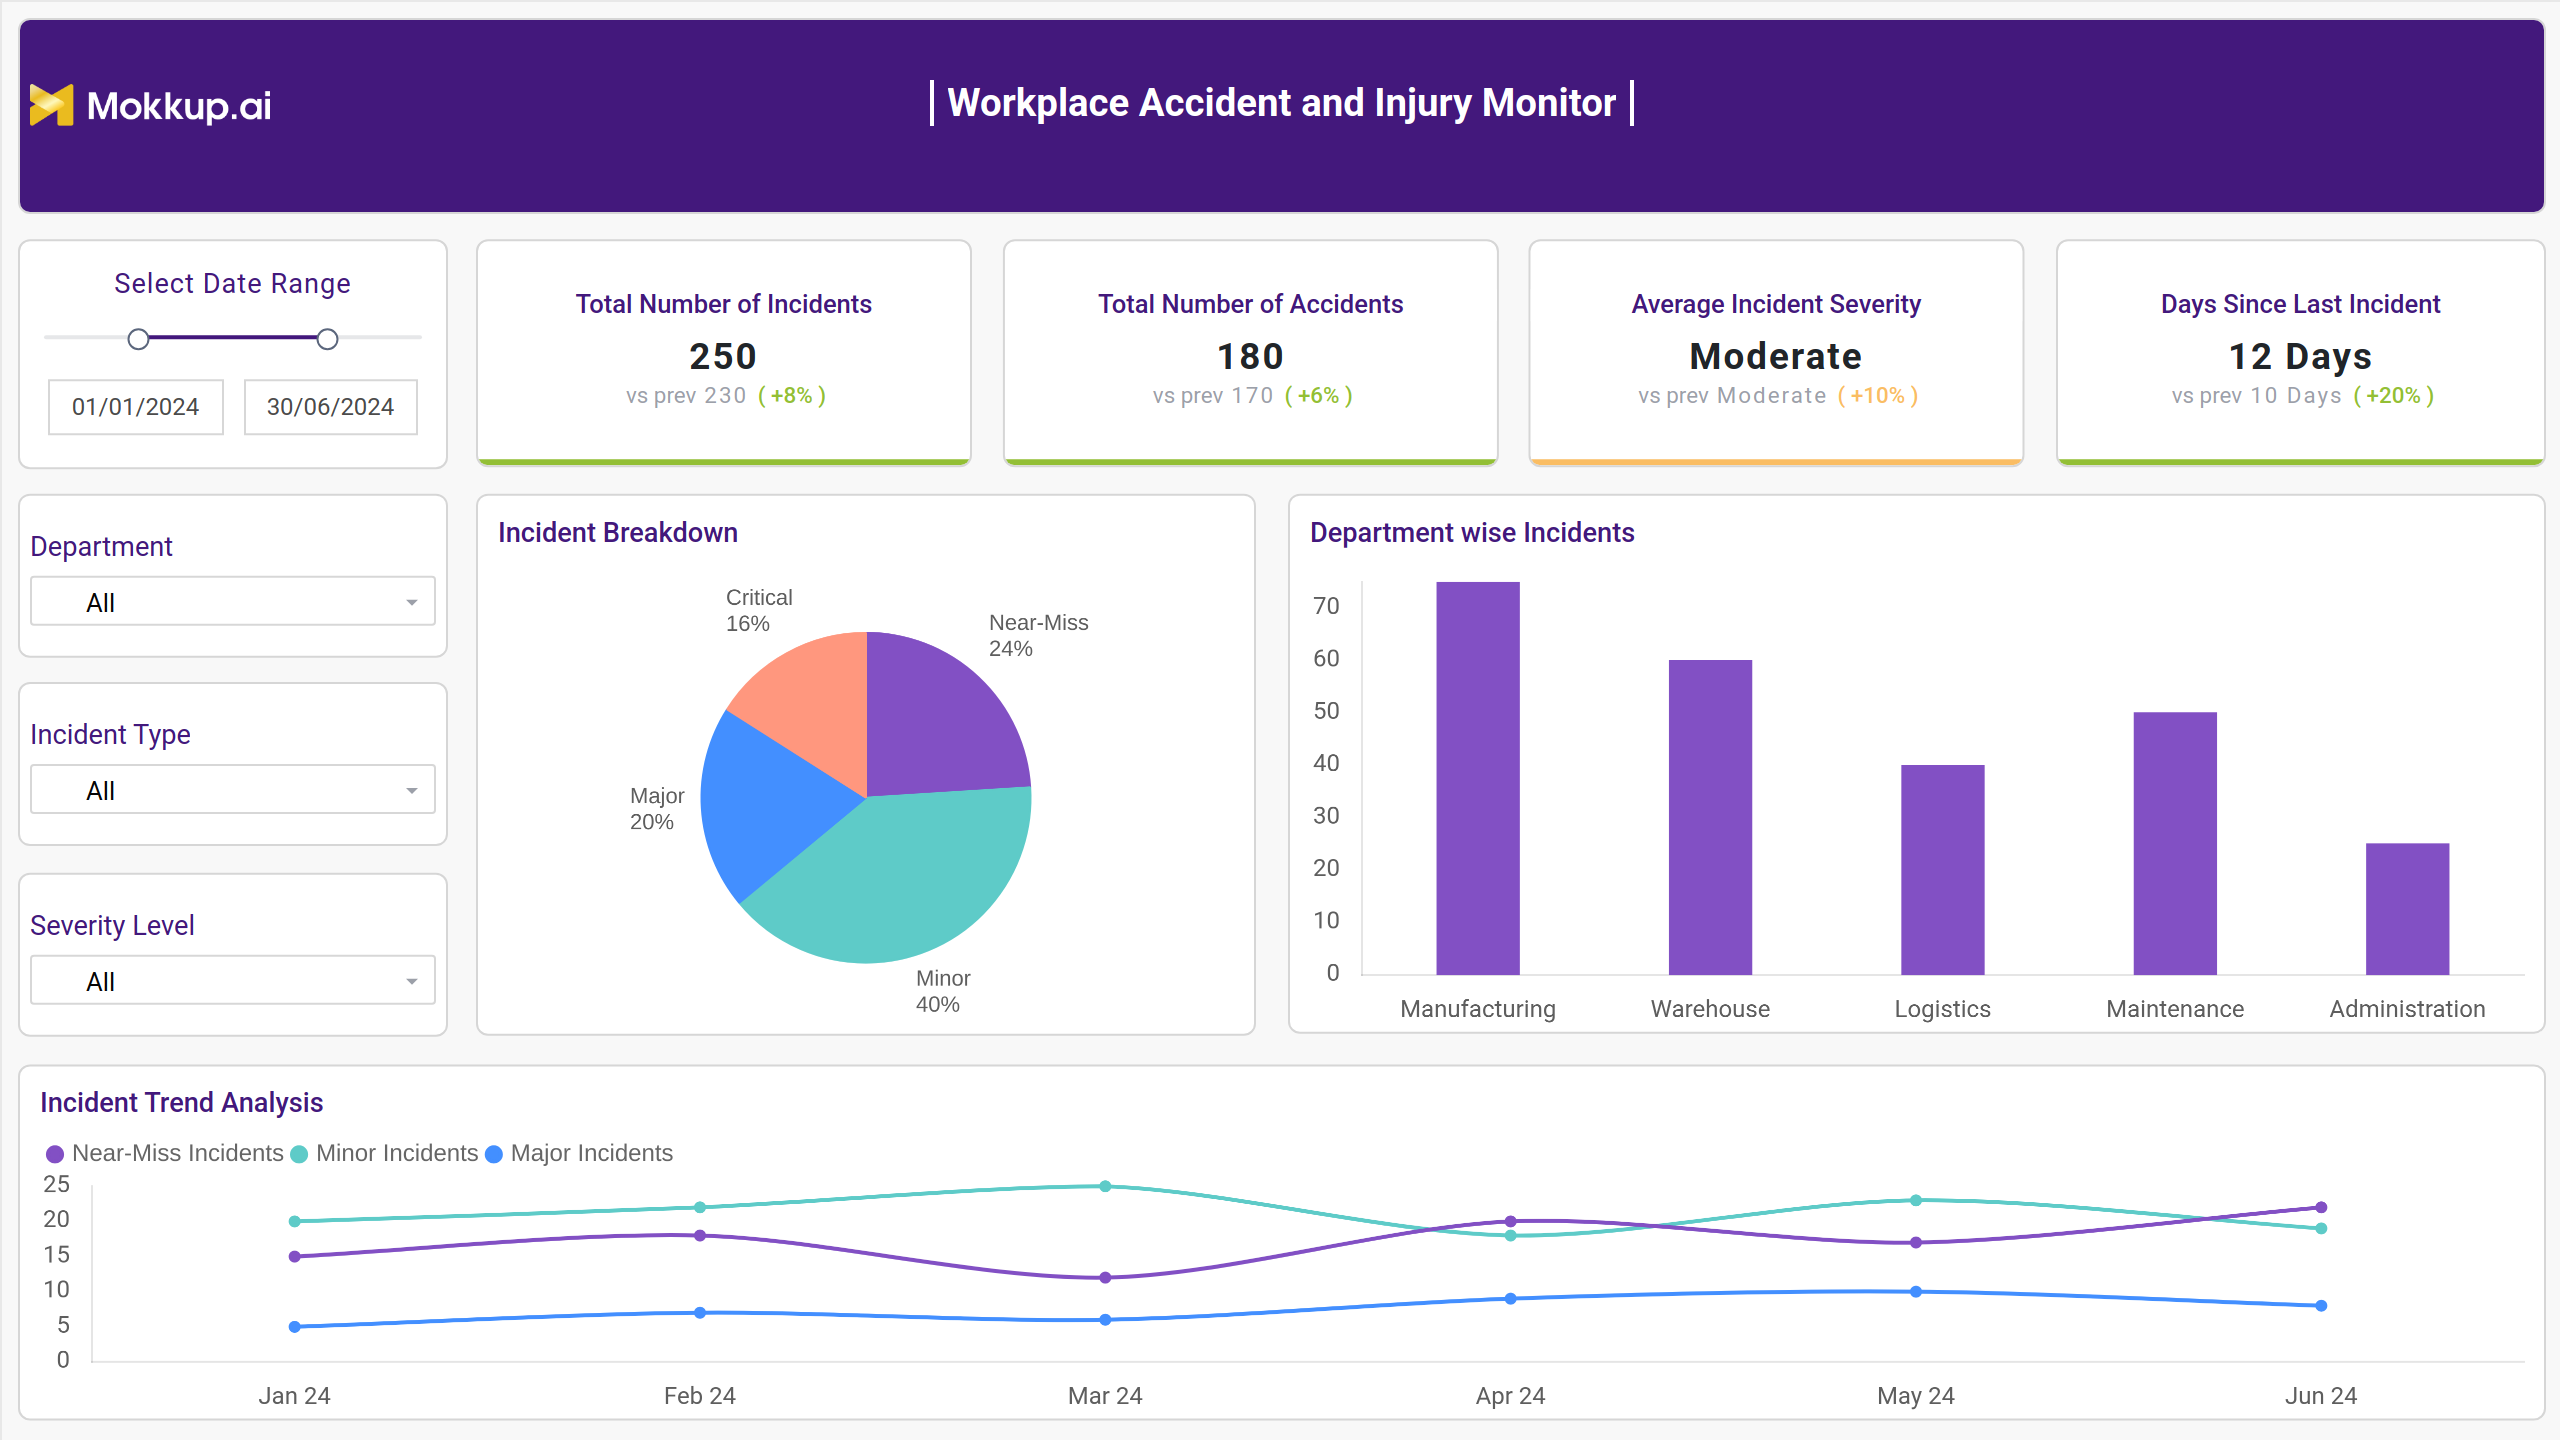Click the Maintenance bar
This screenshot has width=2560, height=1440.
(2175, 844)
